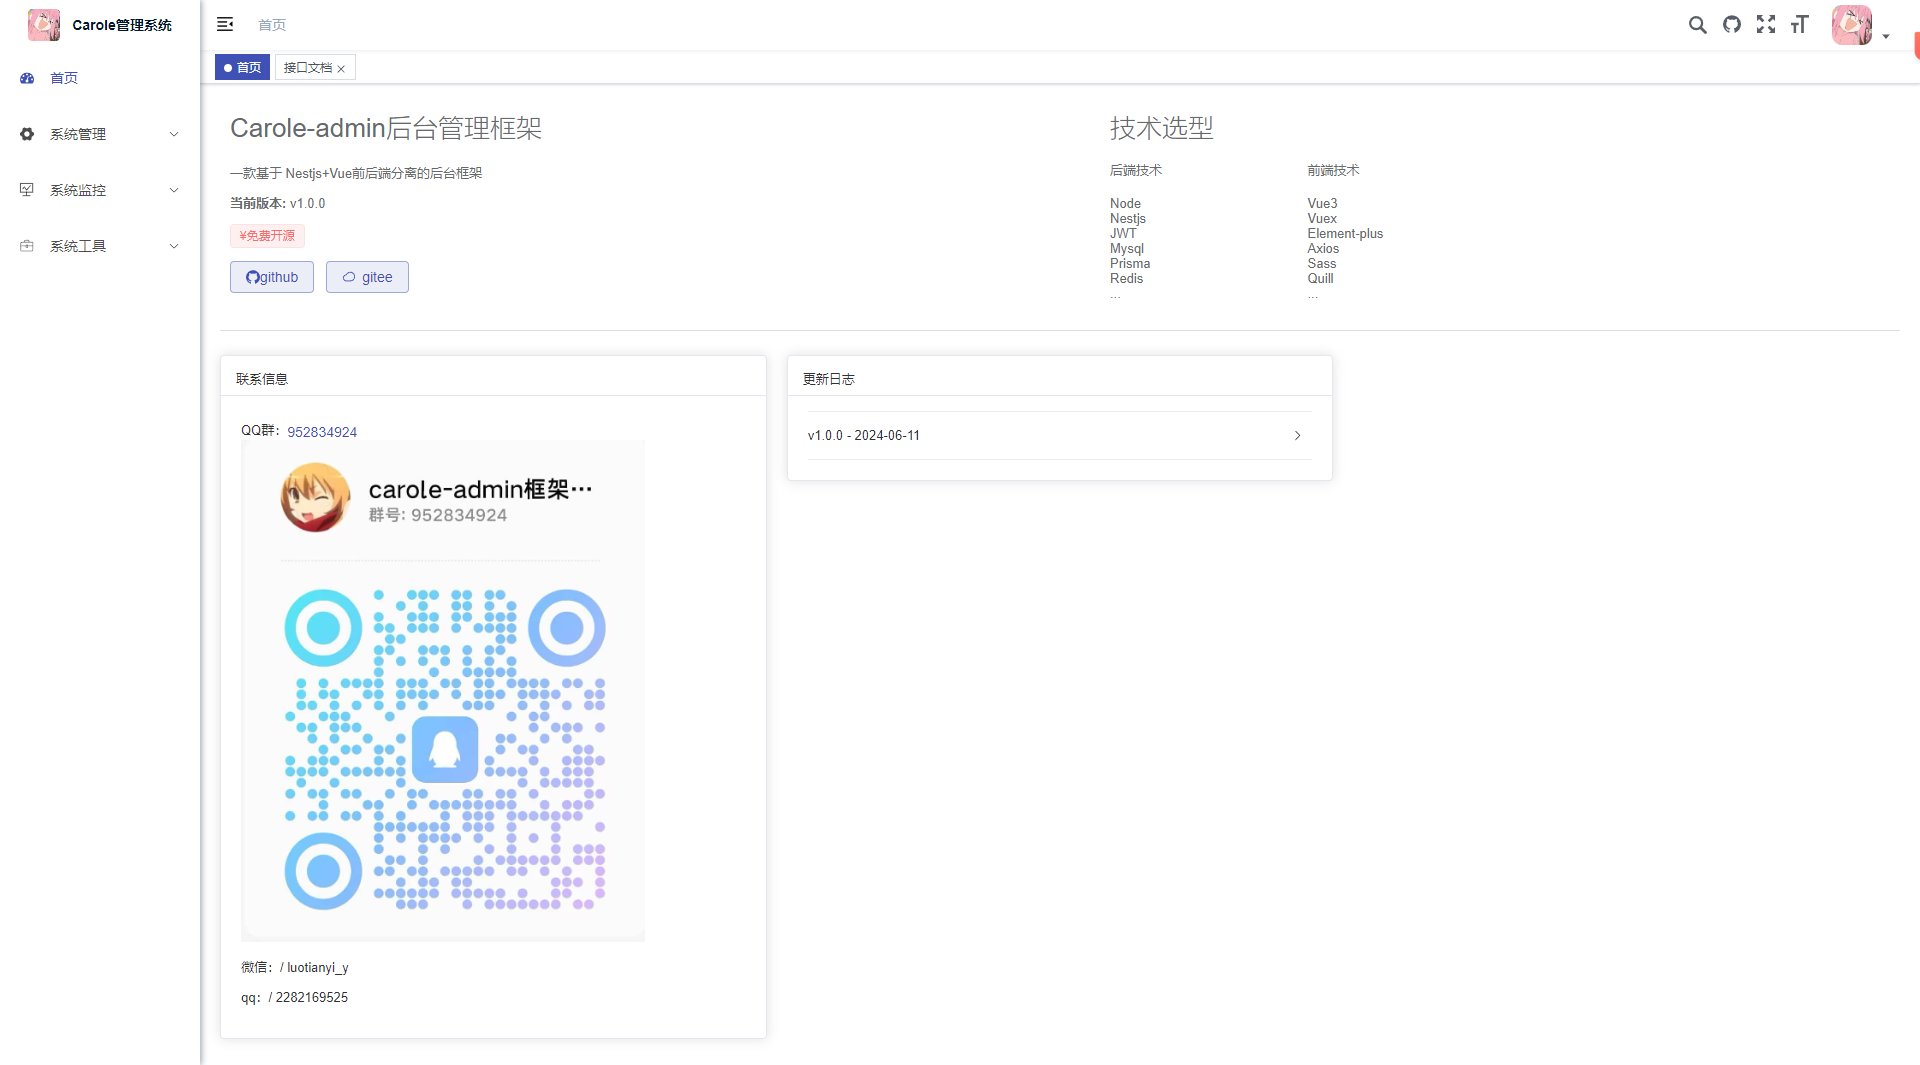Click Vue3 in frontend tech list
1920x1065 pixels.
coord(1322,203)
